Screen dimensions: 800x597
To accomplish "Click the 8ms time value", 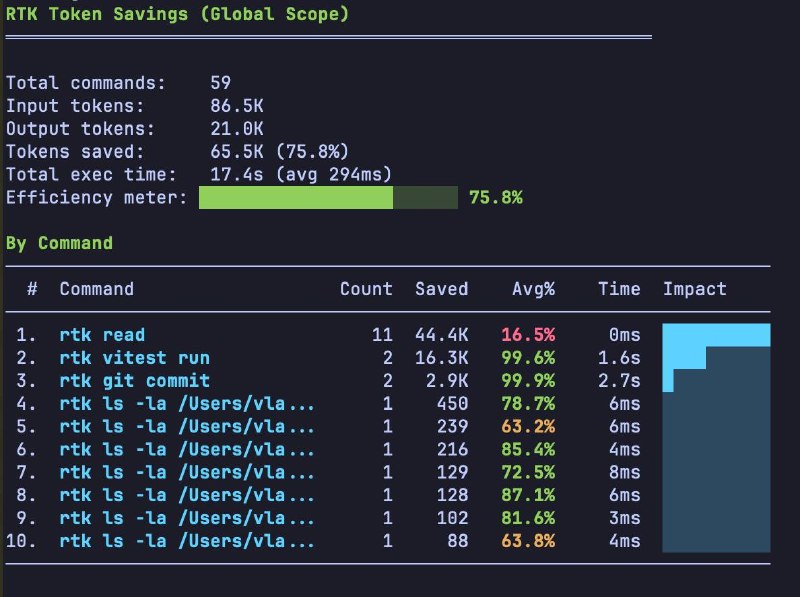I will 625,472.
